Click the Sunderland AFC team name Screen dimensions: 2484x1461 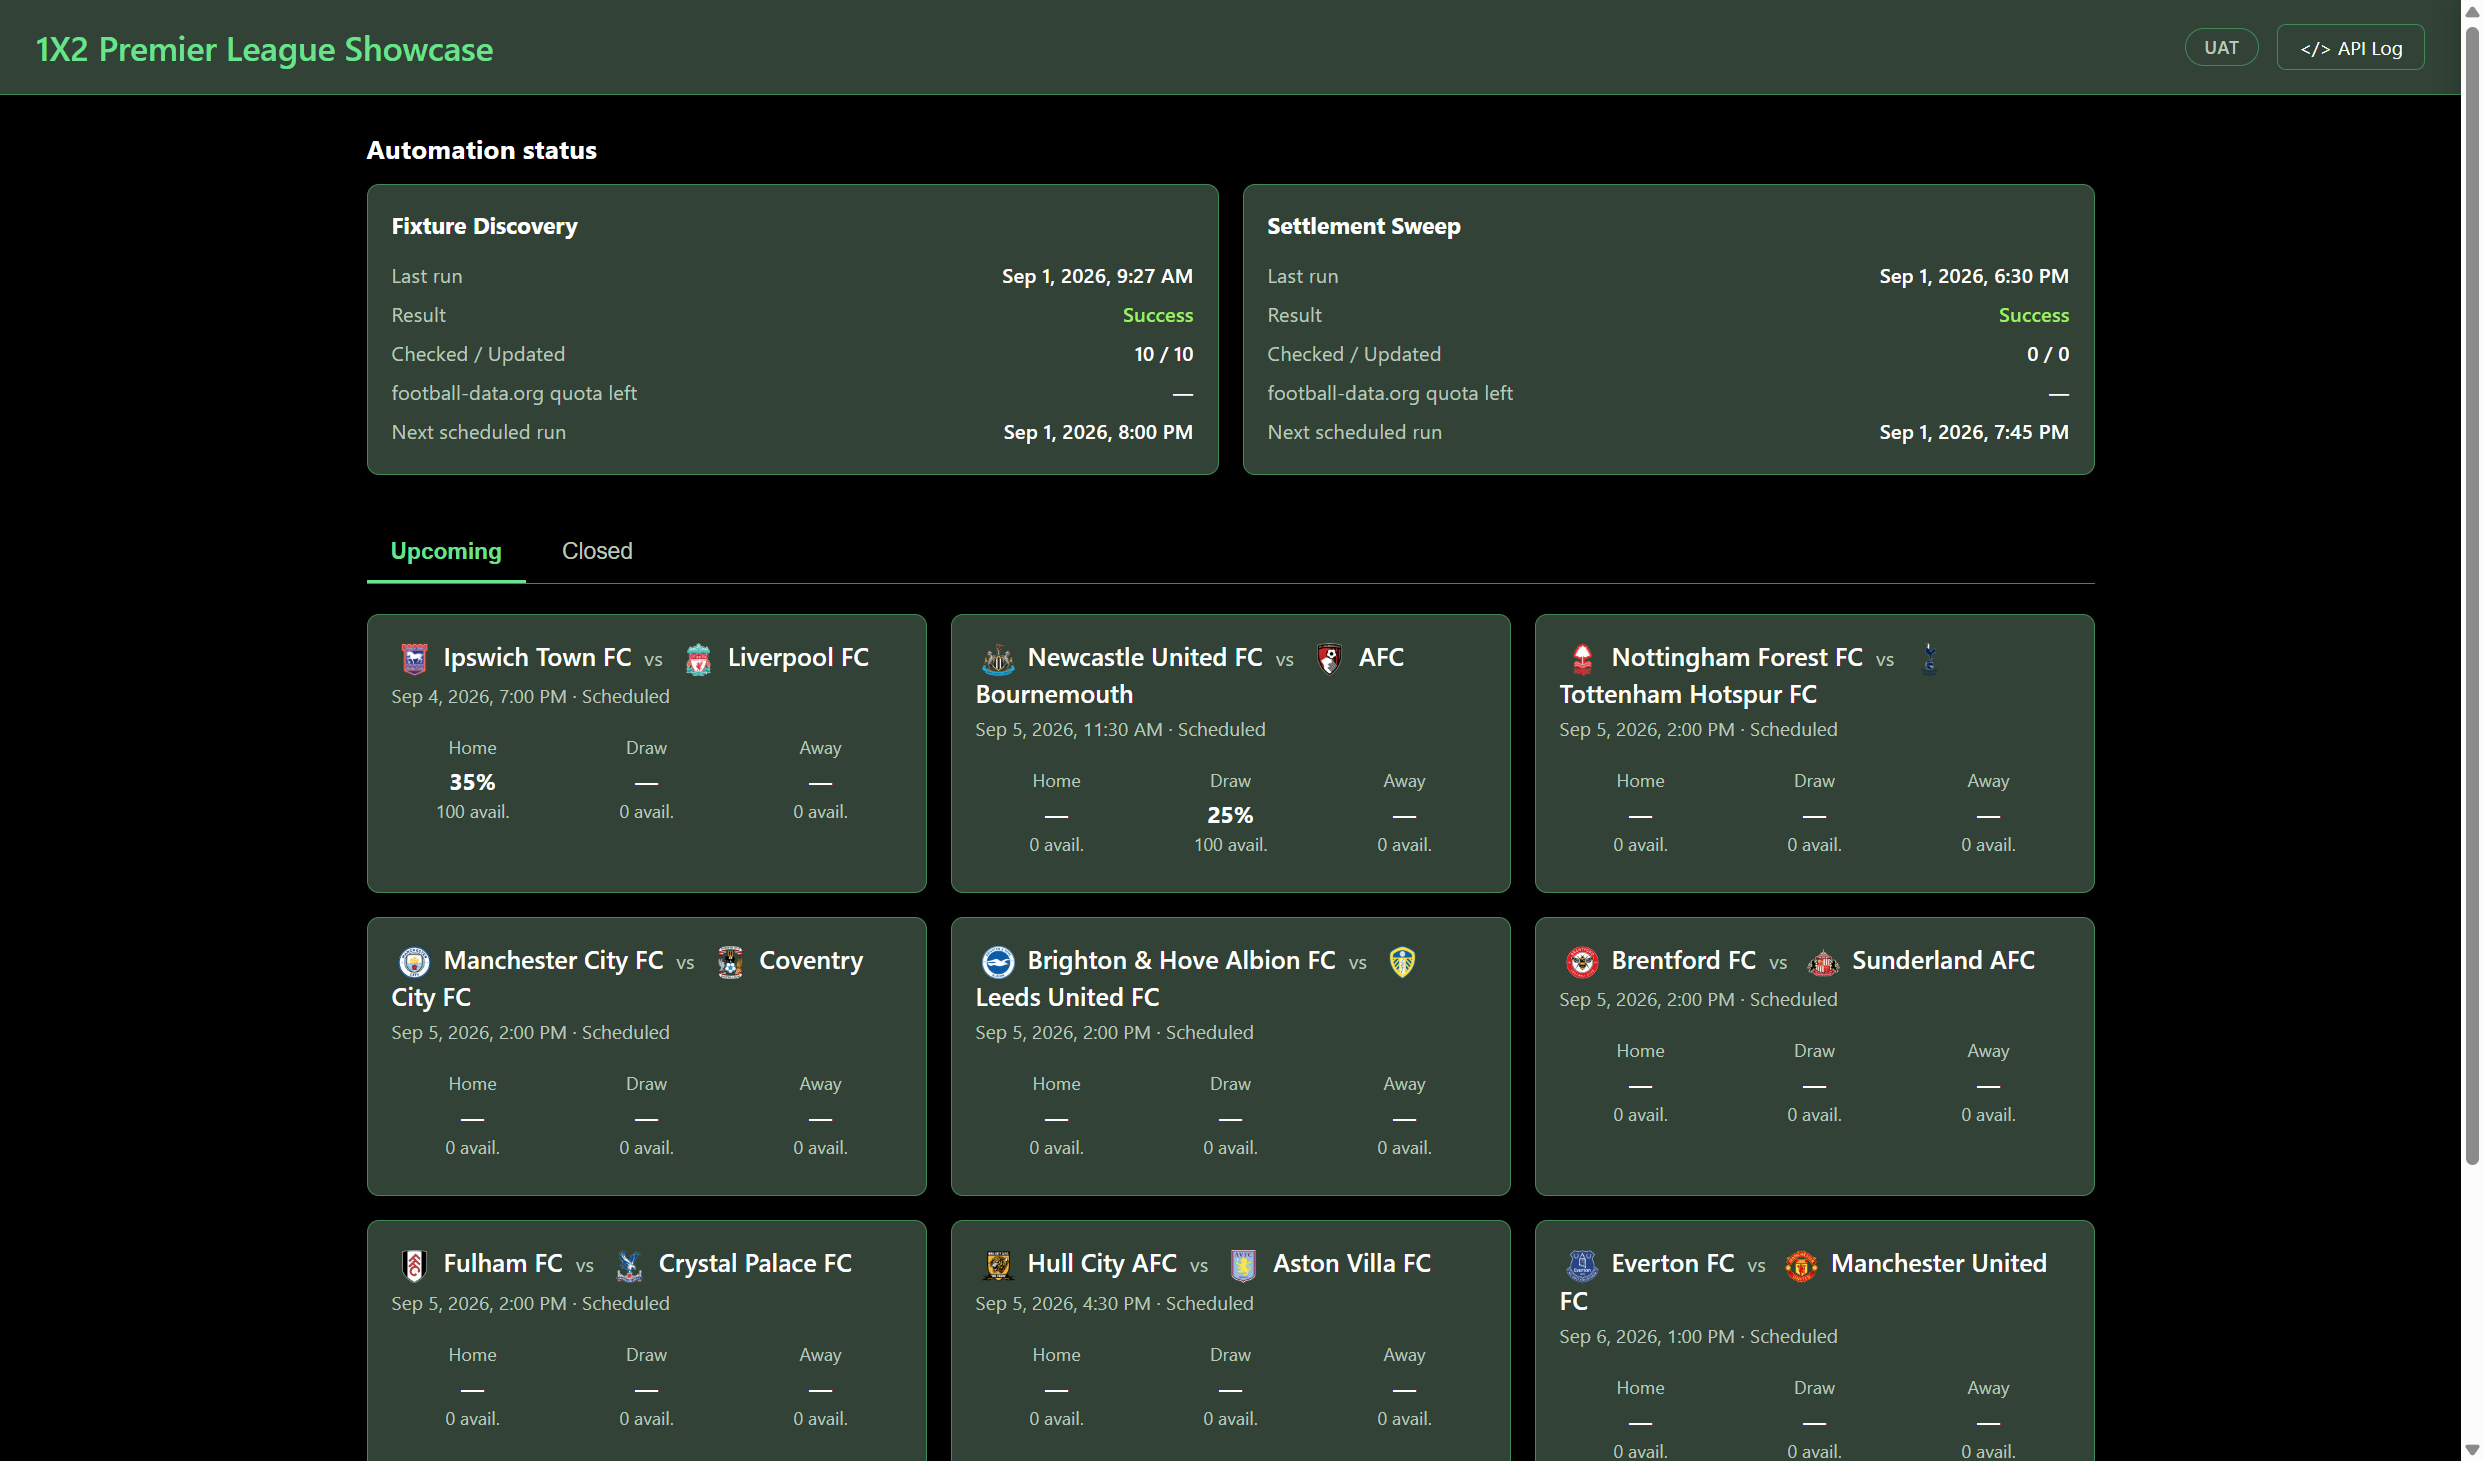[x=1943, y=961]
